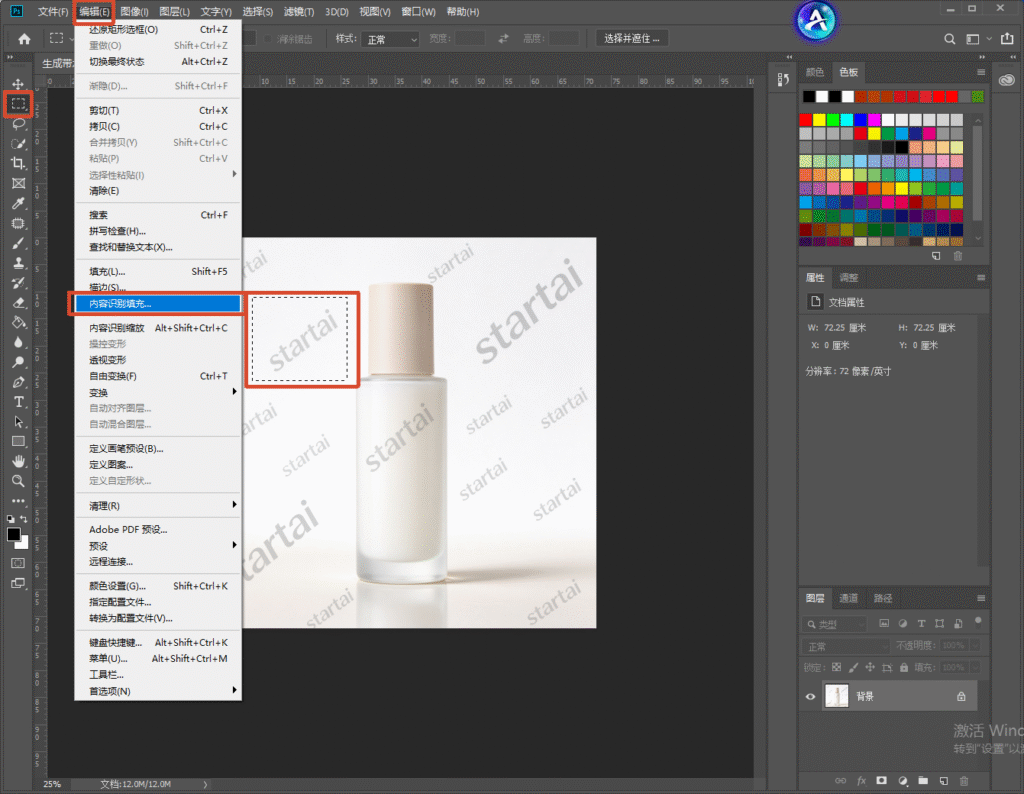Hide the 背景 layer with eye icon
This screenshot has width=1024, height=794.
point(810,697)
